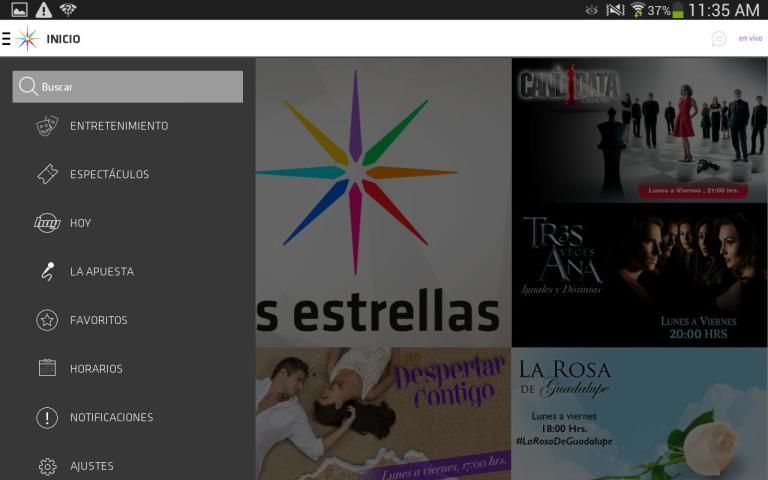Select the Despertar Contigo show banner
This screenshot has height=480, width=768.
pos(383,414)
